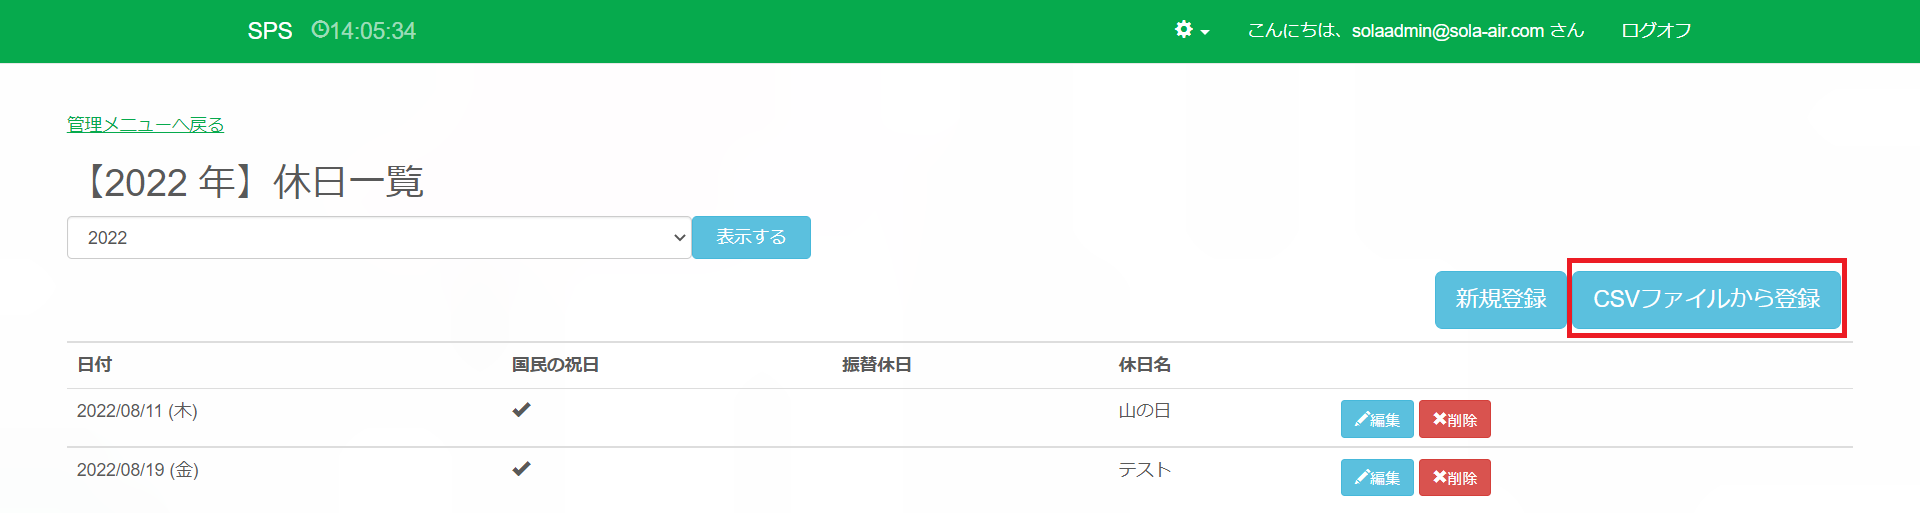Click pencil edit icon for 山の日 row
The width and height of the screenshot is (1920, 513).
click(x=1361, y=420)
